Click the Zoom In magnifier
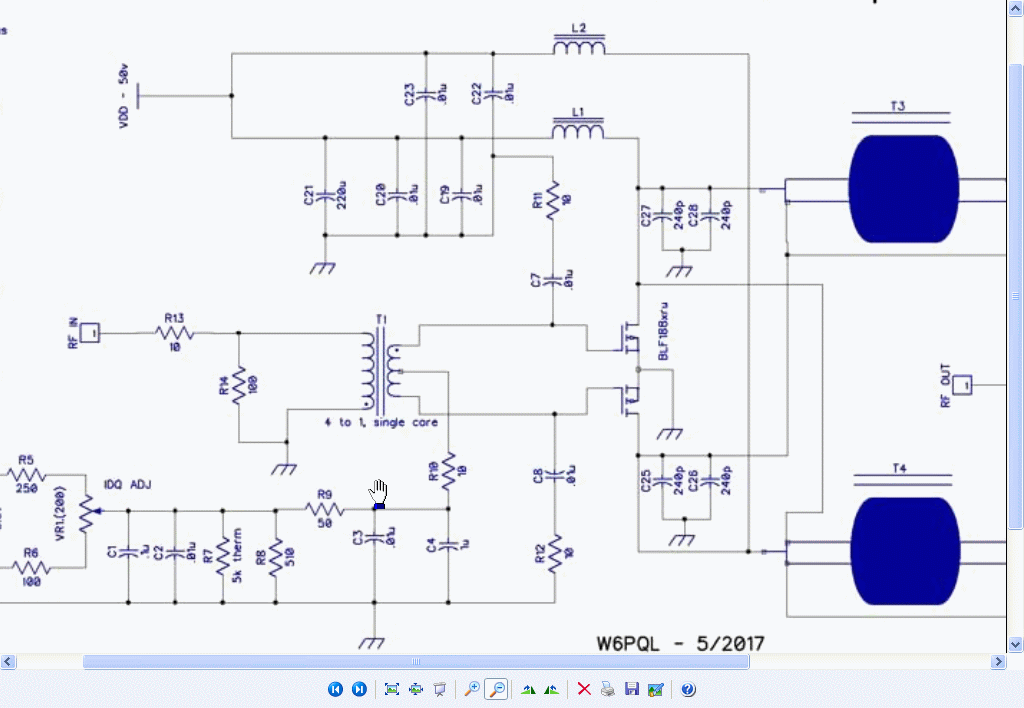Image resolution: width=1024 pixels, height=708 pixels. pyautogui.click(x=472, y=689)
